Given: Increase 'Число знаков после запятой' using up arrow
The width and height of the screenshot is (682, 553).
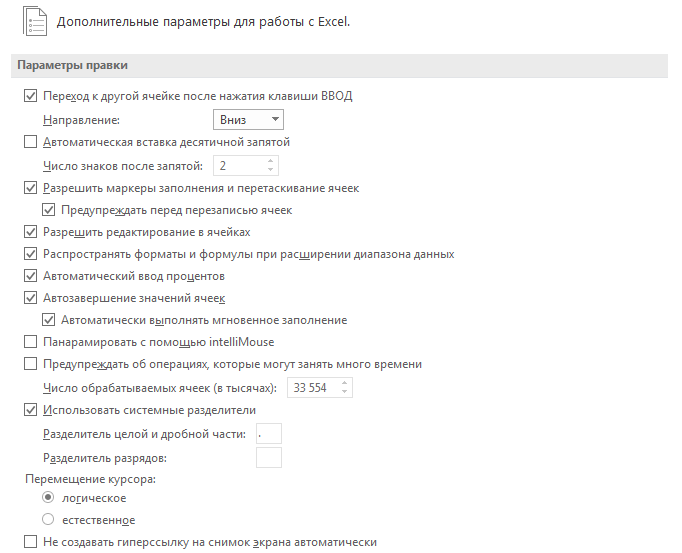Looking at the screenshot, I should click(x=271, y=160).
